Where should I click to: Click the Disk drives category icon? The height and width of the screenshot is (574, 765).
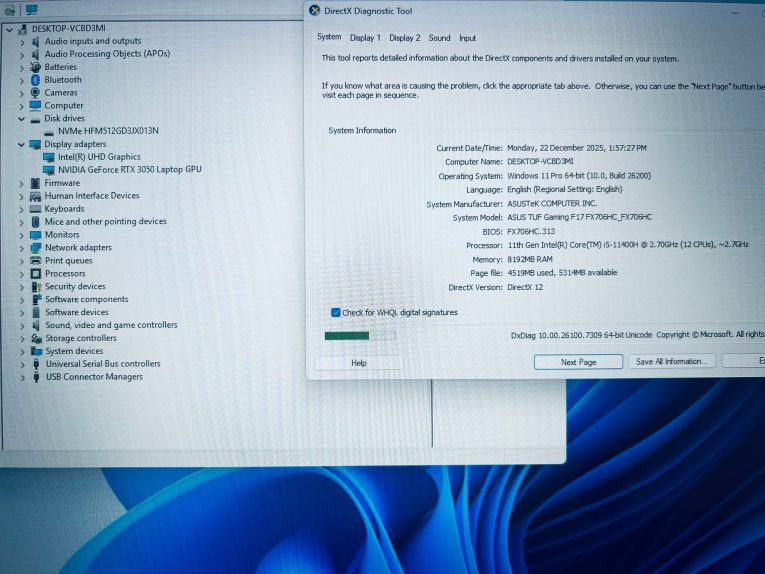tap(35, 119)
